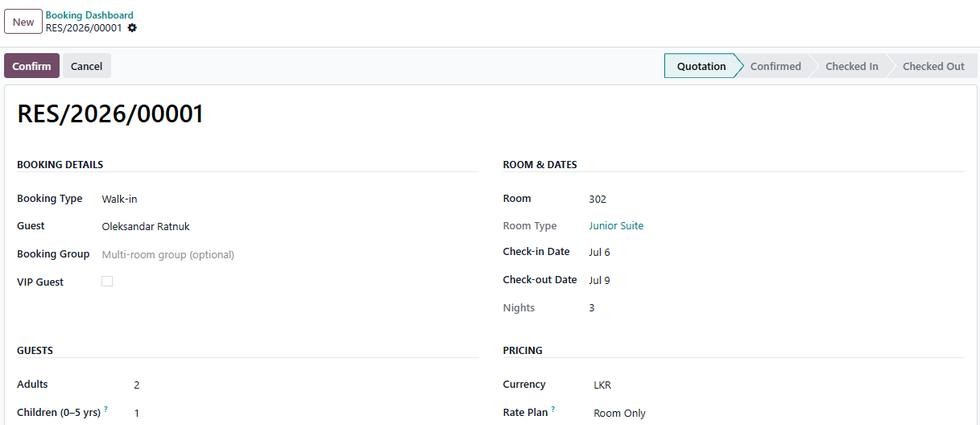Tick the VIP Guest checkbox

[x=108, y=281]
